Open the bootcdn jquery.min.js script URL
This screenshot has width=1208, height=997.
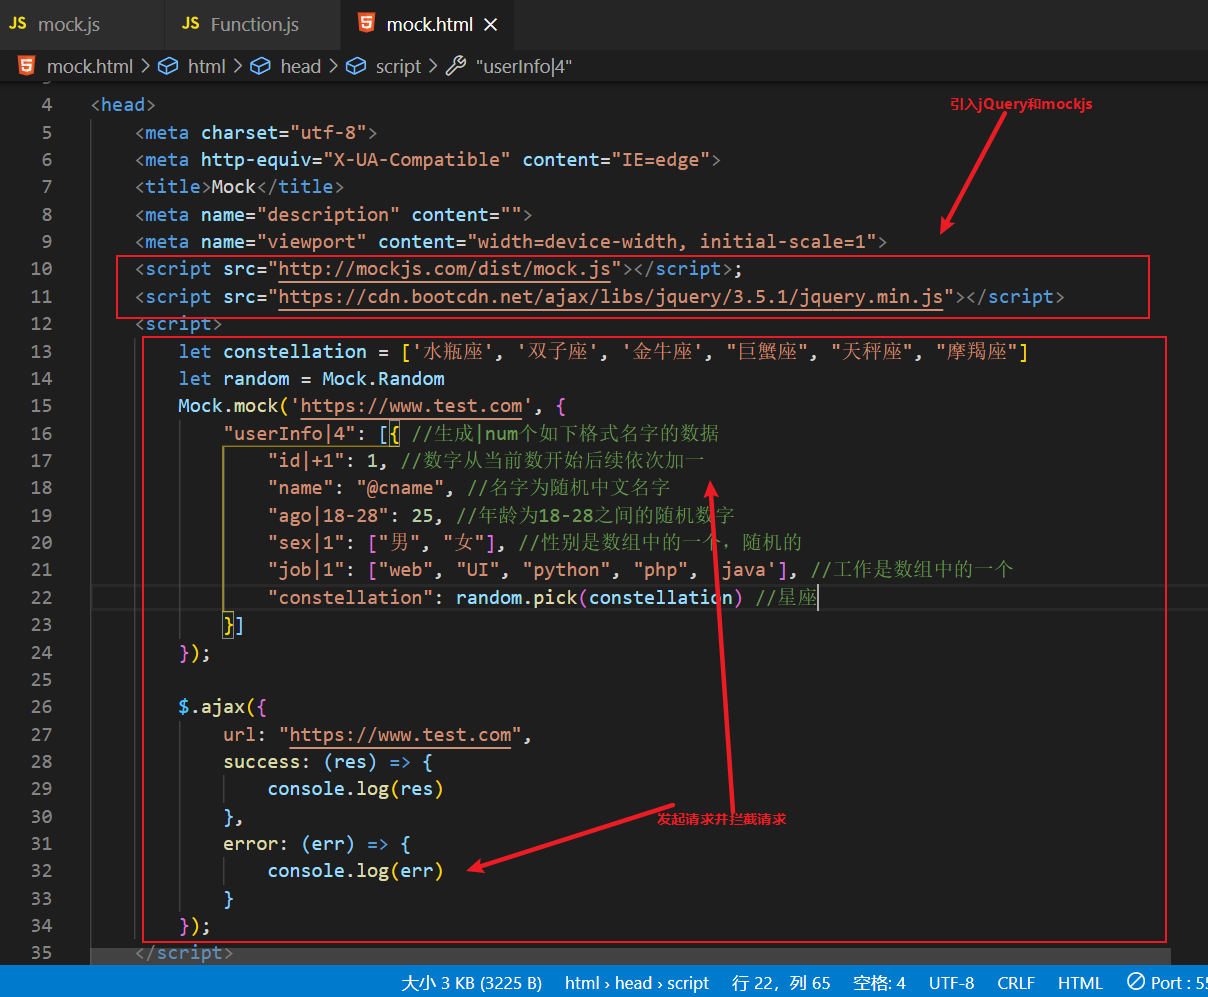[611, 297]
